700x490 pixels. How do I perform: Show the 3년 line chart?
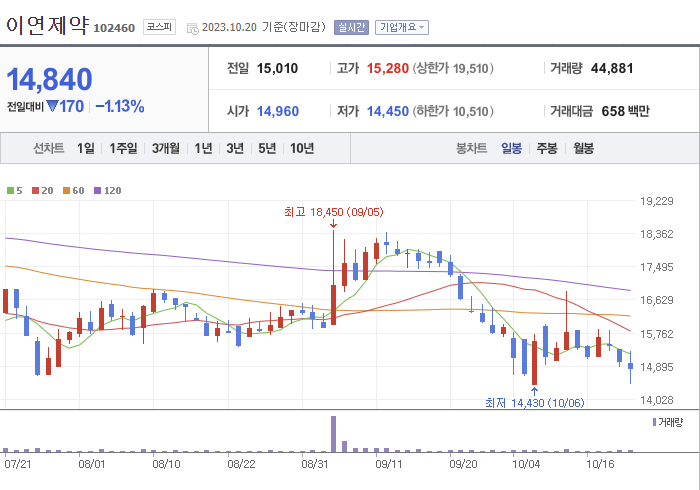[x=235, y=148]
